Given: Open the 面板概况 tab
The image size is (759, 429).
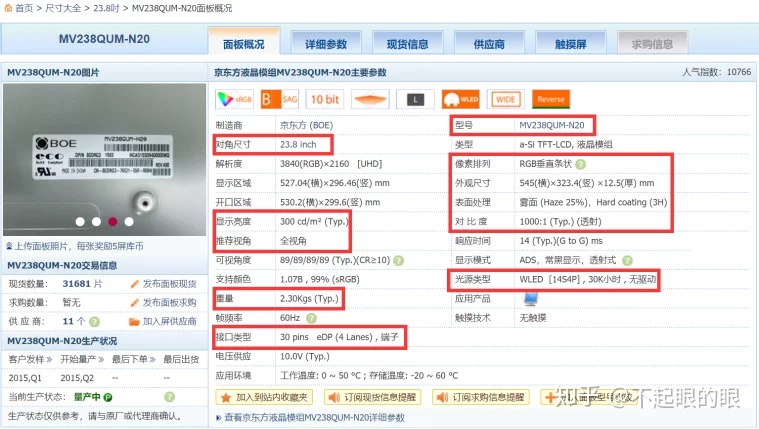Looking at the screenshot, I should point(244,42).
